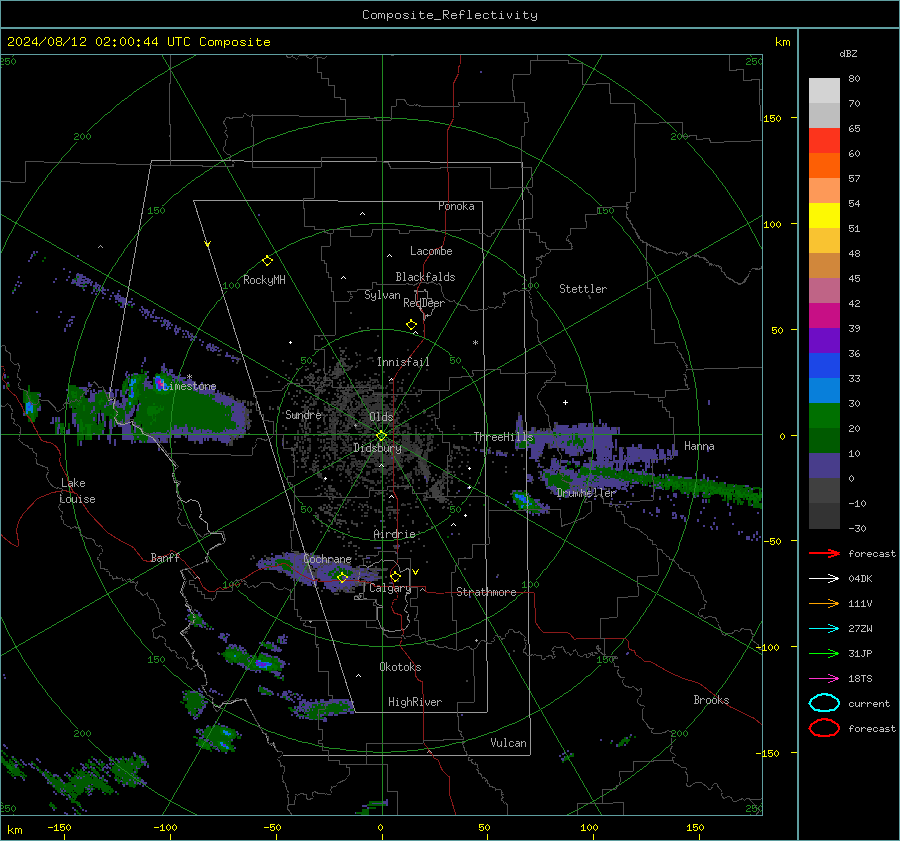Image resolution: width=900 pixels, height=841 pixels.
Task: Select the purple 39 dBZ legend swatch
Action: (824, 340)
